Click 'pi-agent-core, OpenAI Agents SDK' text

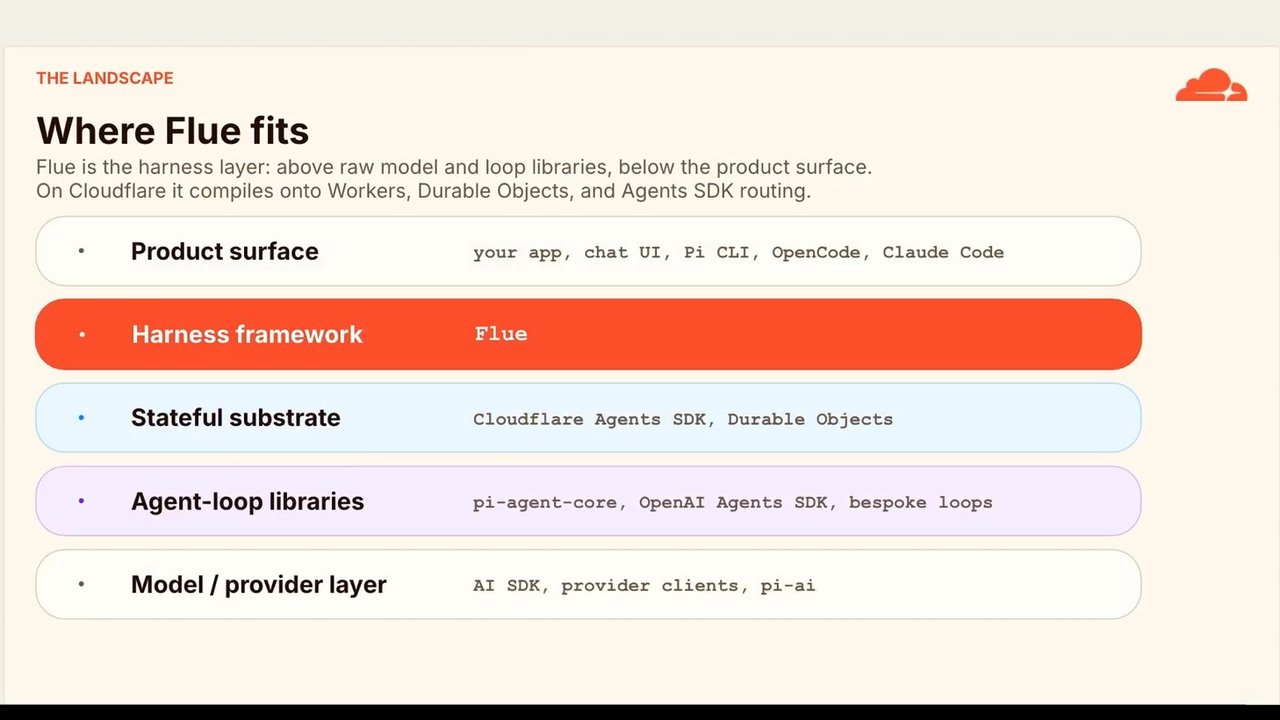(650, 502)
